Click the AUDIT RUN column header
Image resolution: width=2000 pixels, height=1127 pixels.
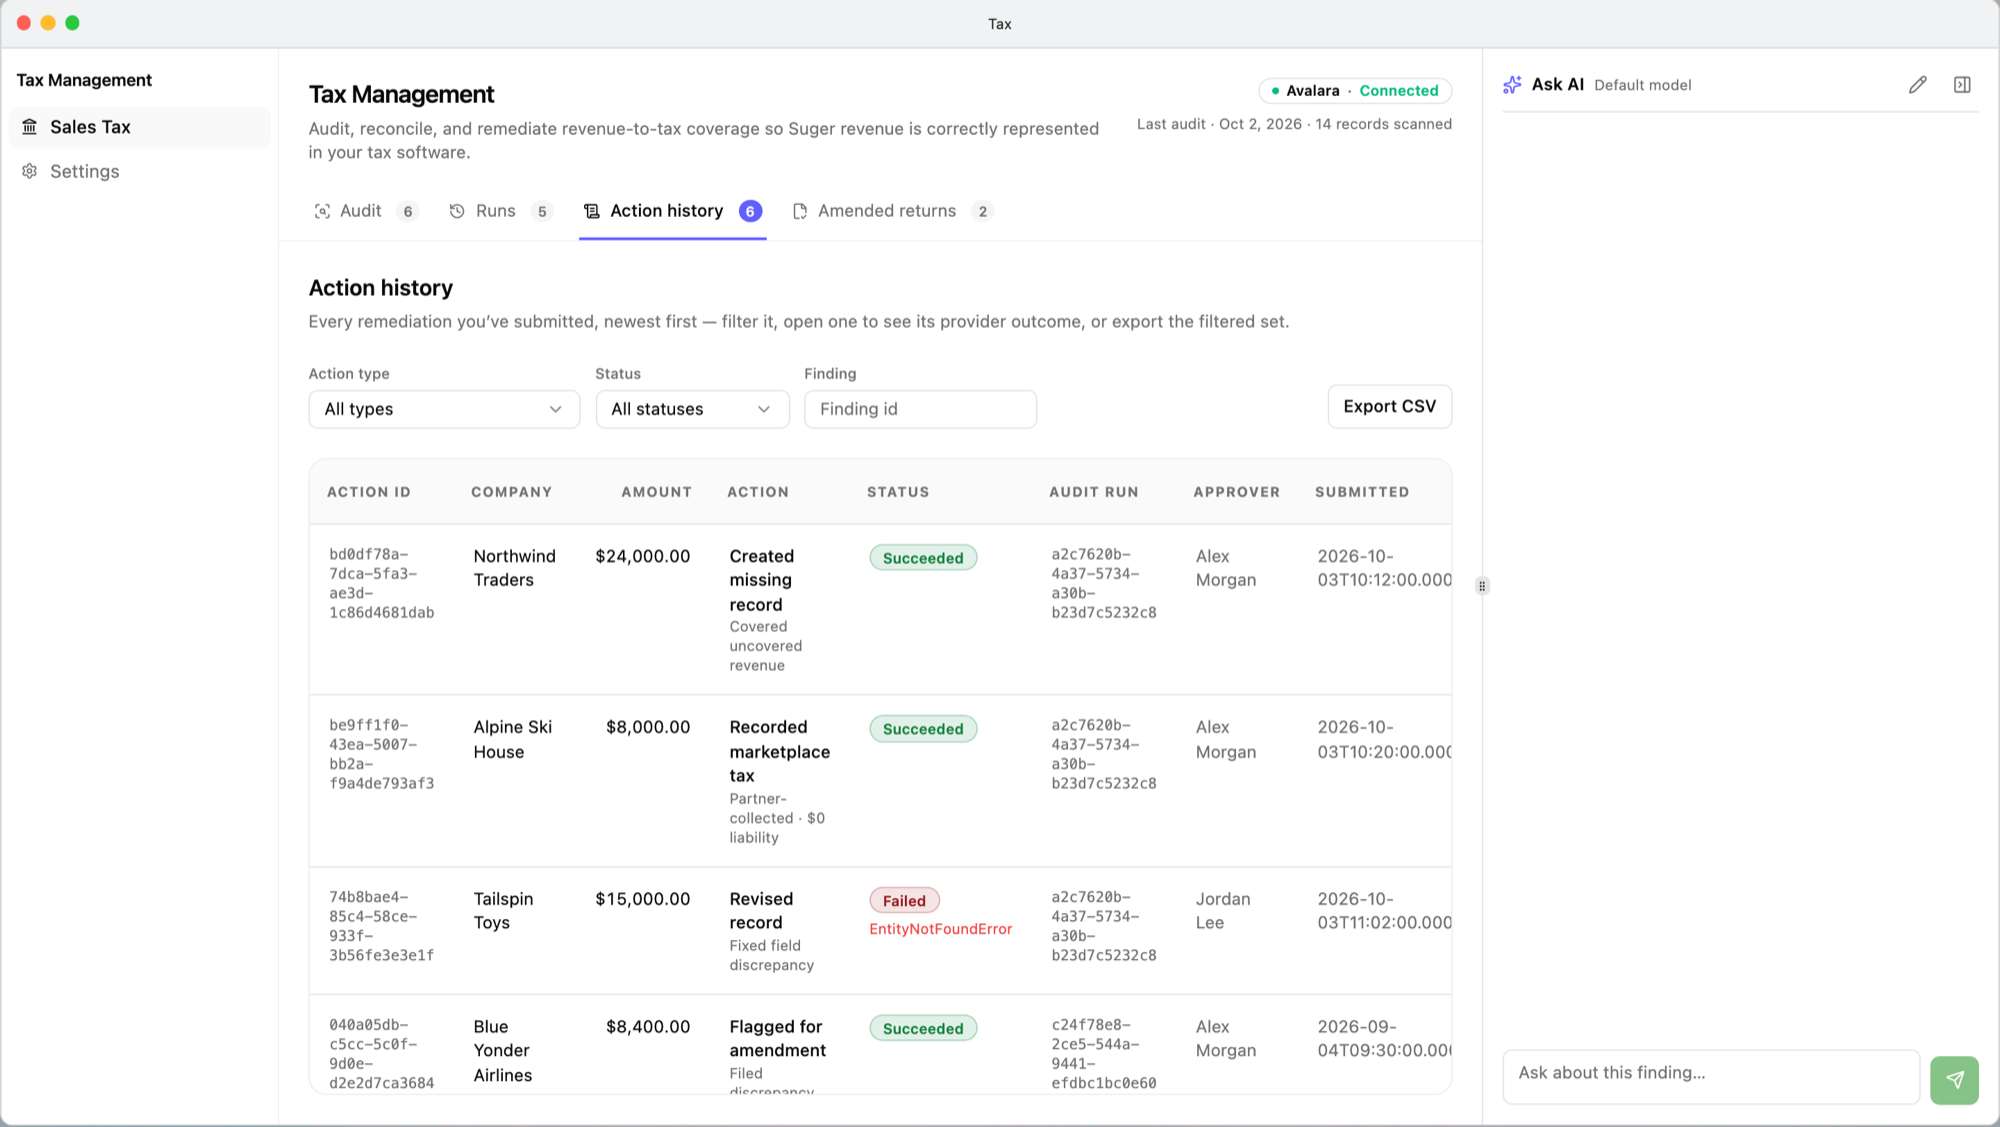1093,492
